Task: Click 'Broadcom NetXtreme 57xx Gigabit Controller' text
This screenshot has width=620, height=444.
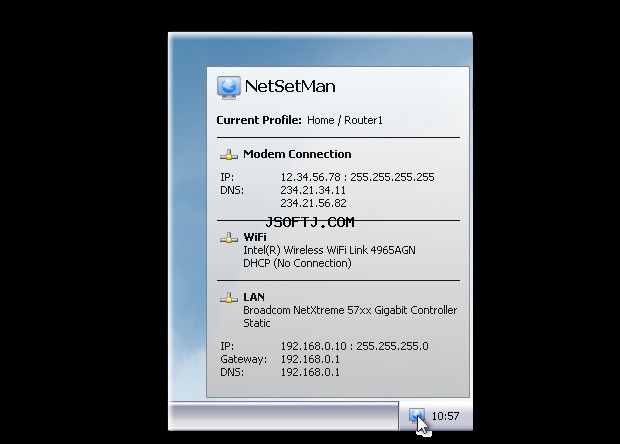Action: pyautogui.click(x=350, y=310)
